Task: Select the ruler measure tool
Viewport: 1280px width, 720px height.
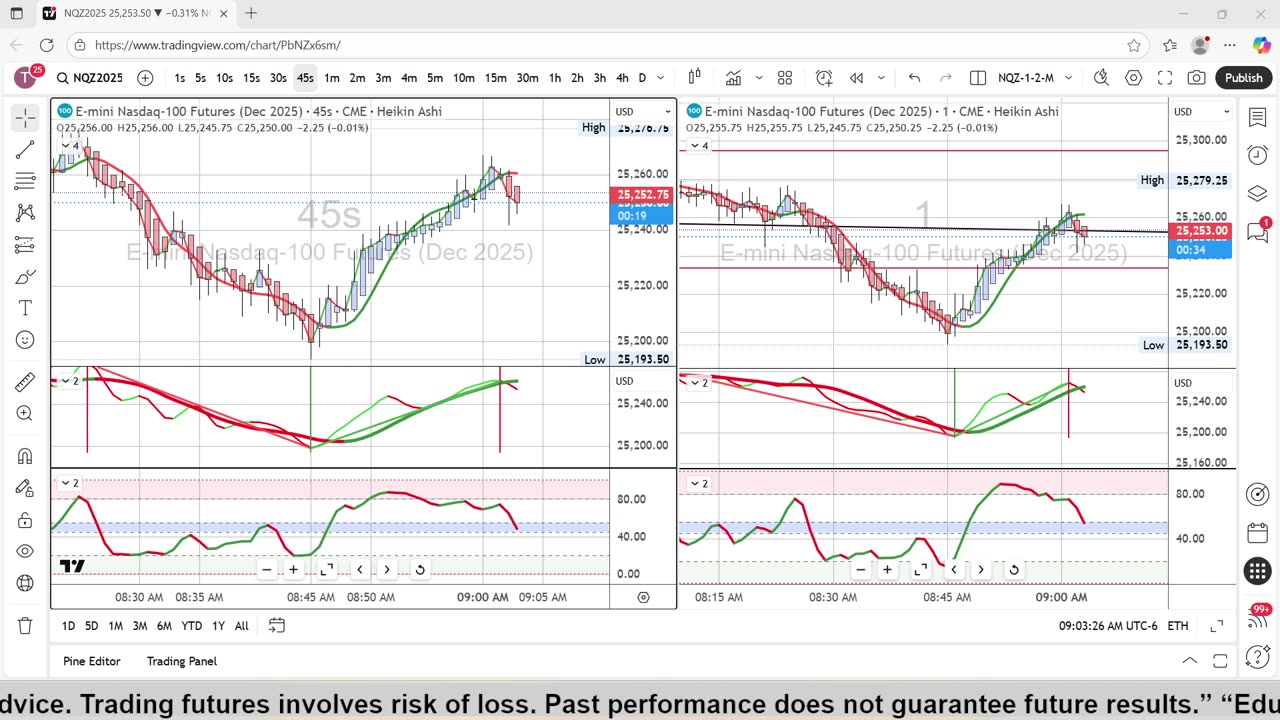Action: pos(25,382)
